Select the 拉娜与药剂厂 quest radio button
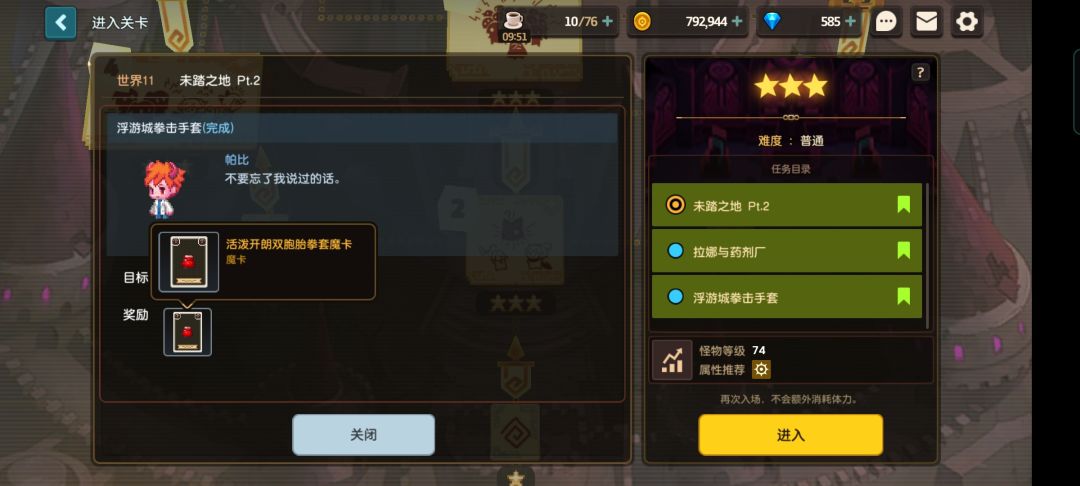Viewport: 1080px width, 486px height. click(676, 251)
